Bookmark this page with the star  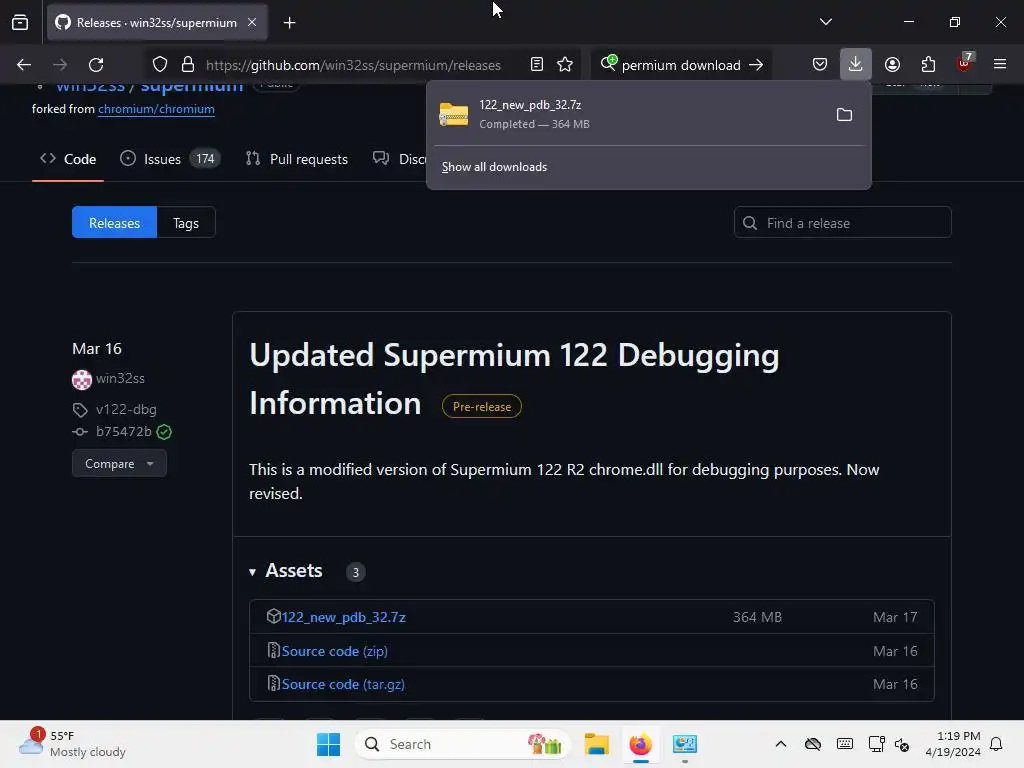565,65
